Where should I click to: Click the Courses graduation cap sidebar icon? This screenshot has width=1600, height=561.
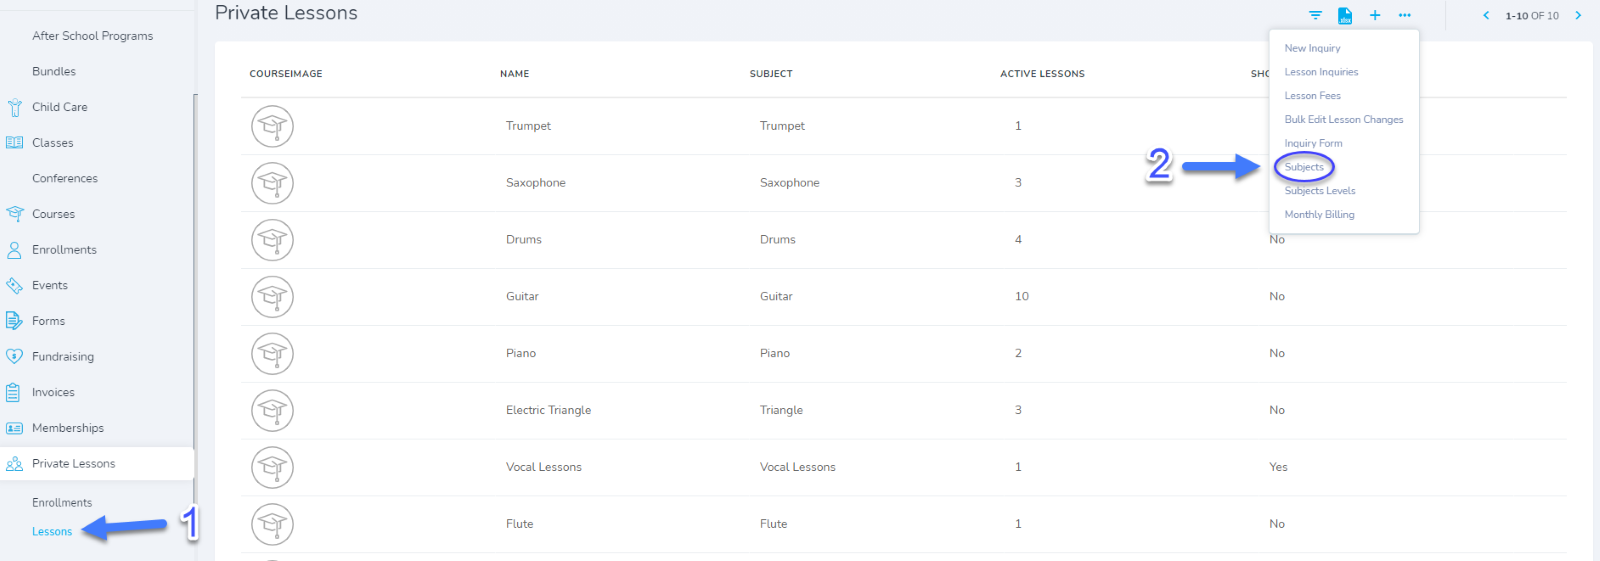point(14,214)
